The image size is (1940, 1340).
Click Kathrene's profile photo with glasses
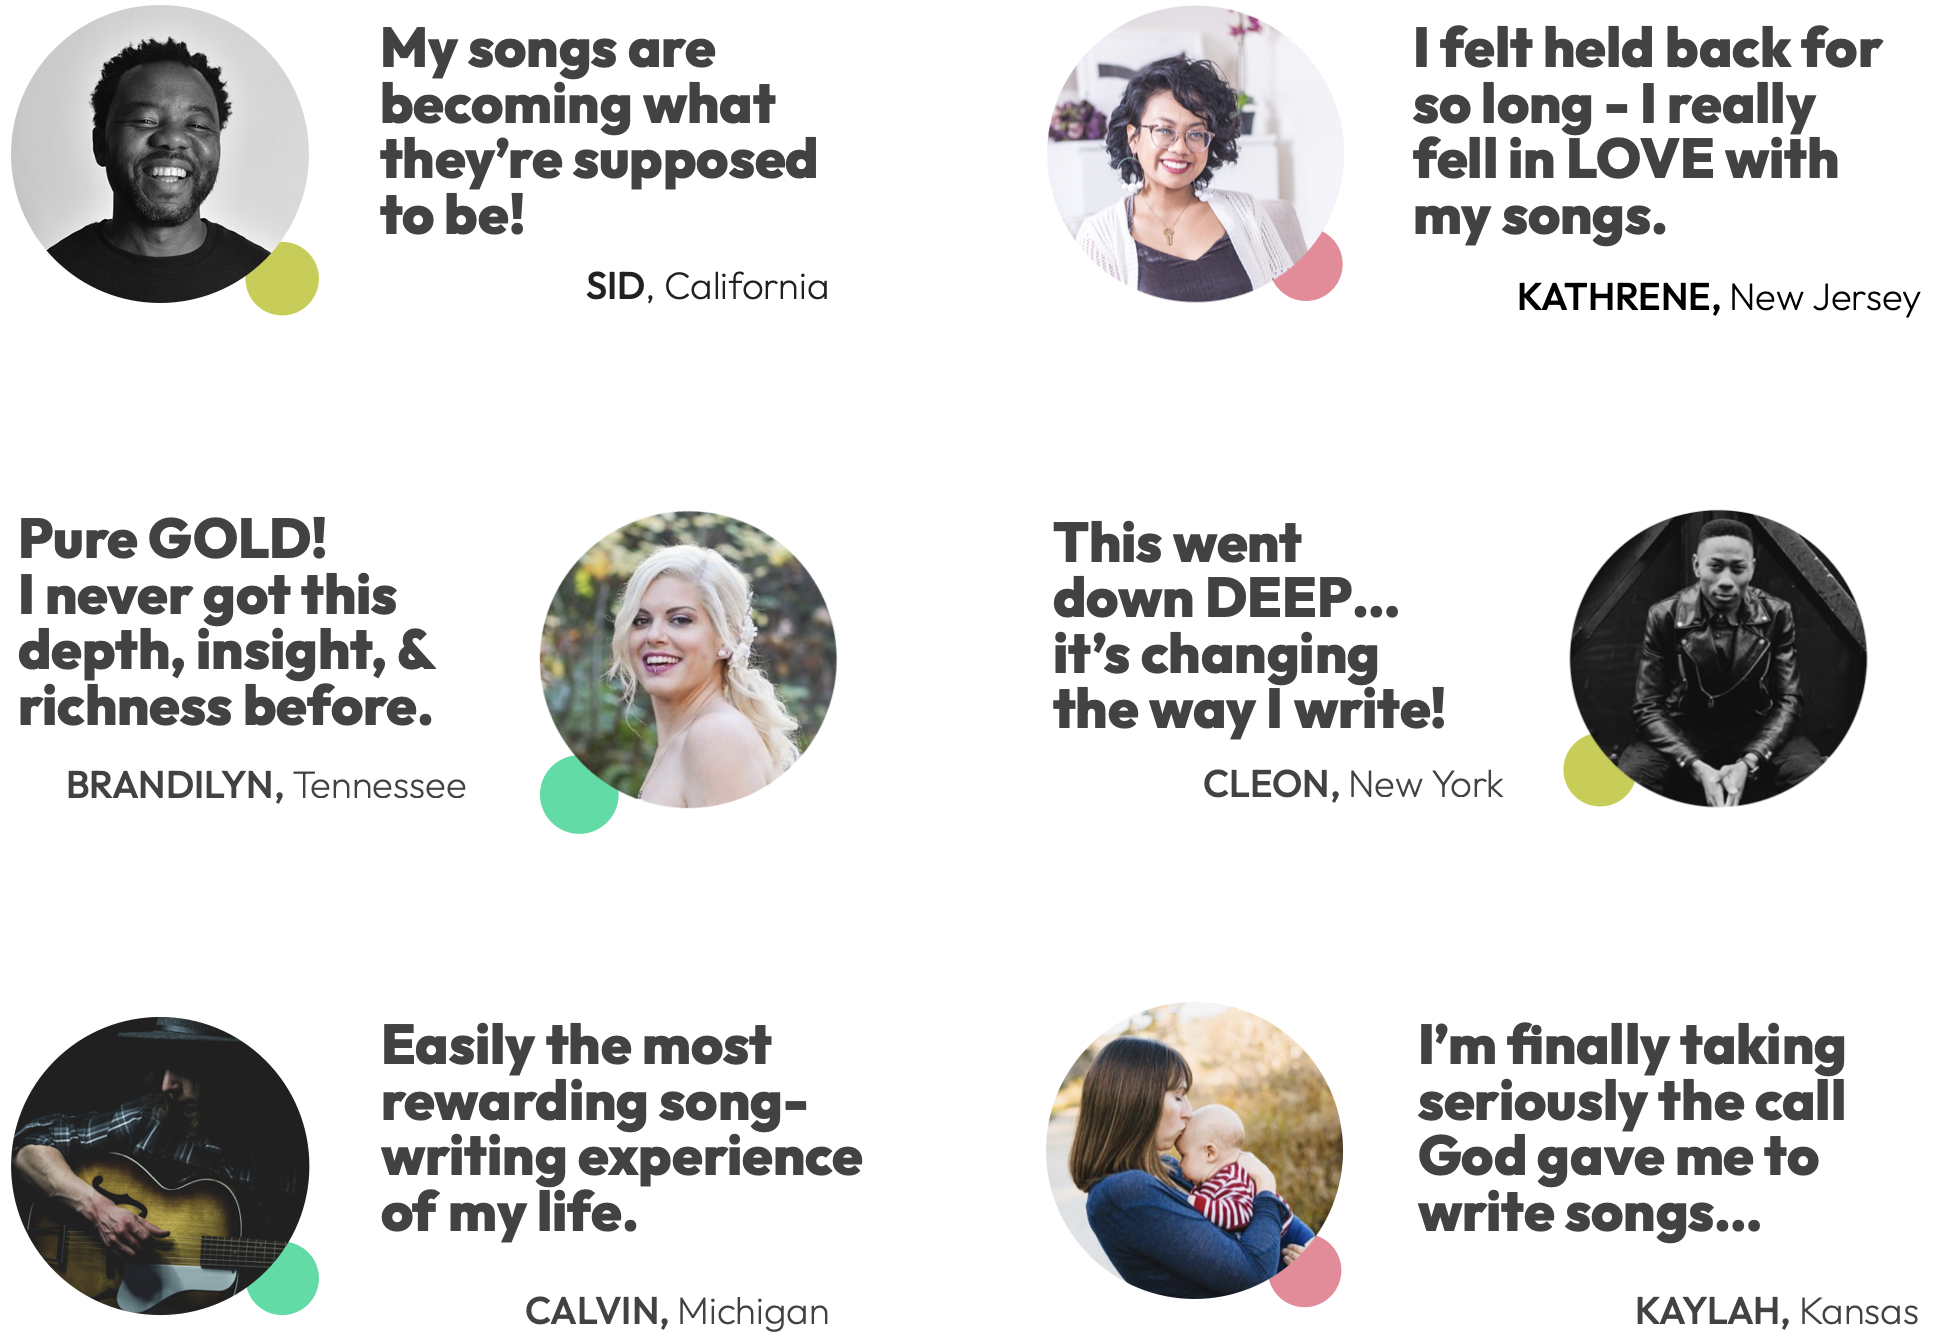coord(1195,153)
